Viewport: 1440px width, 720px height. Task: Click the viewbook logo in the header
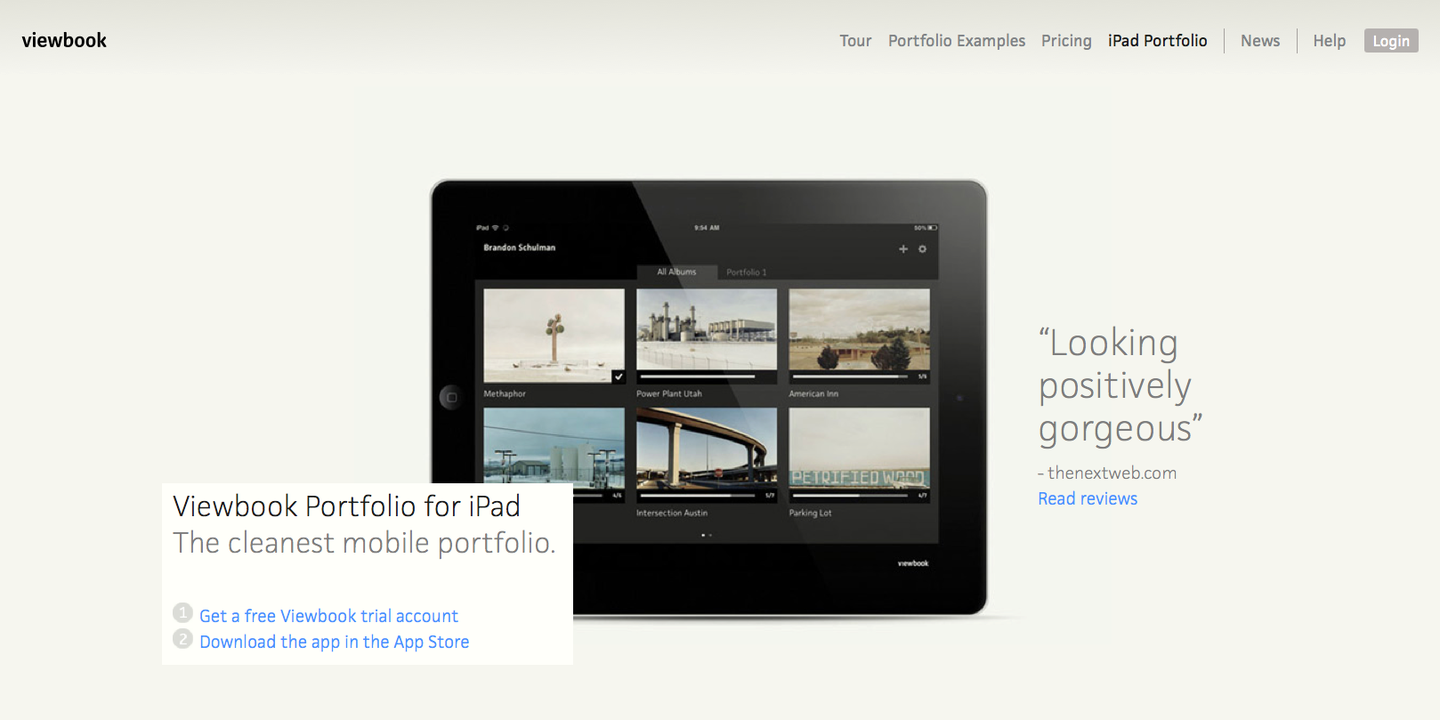[x=64, y=40]
